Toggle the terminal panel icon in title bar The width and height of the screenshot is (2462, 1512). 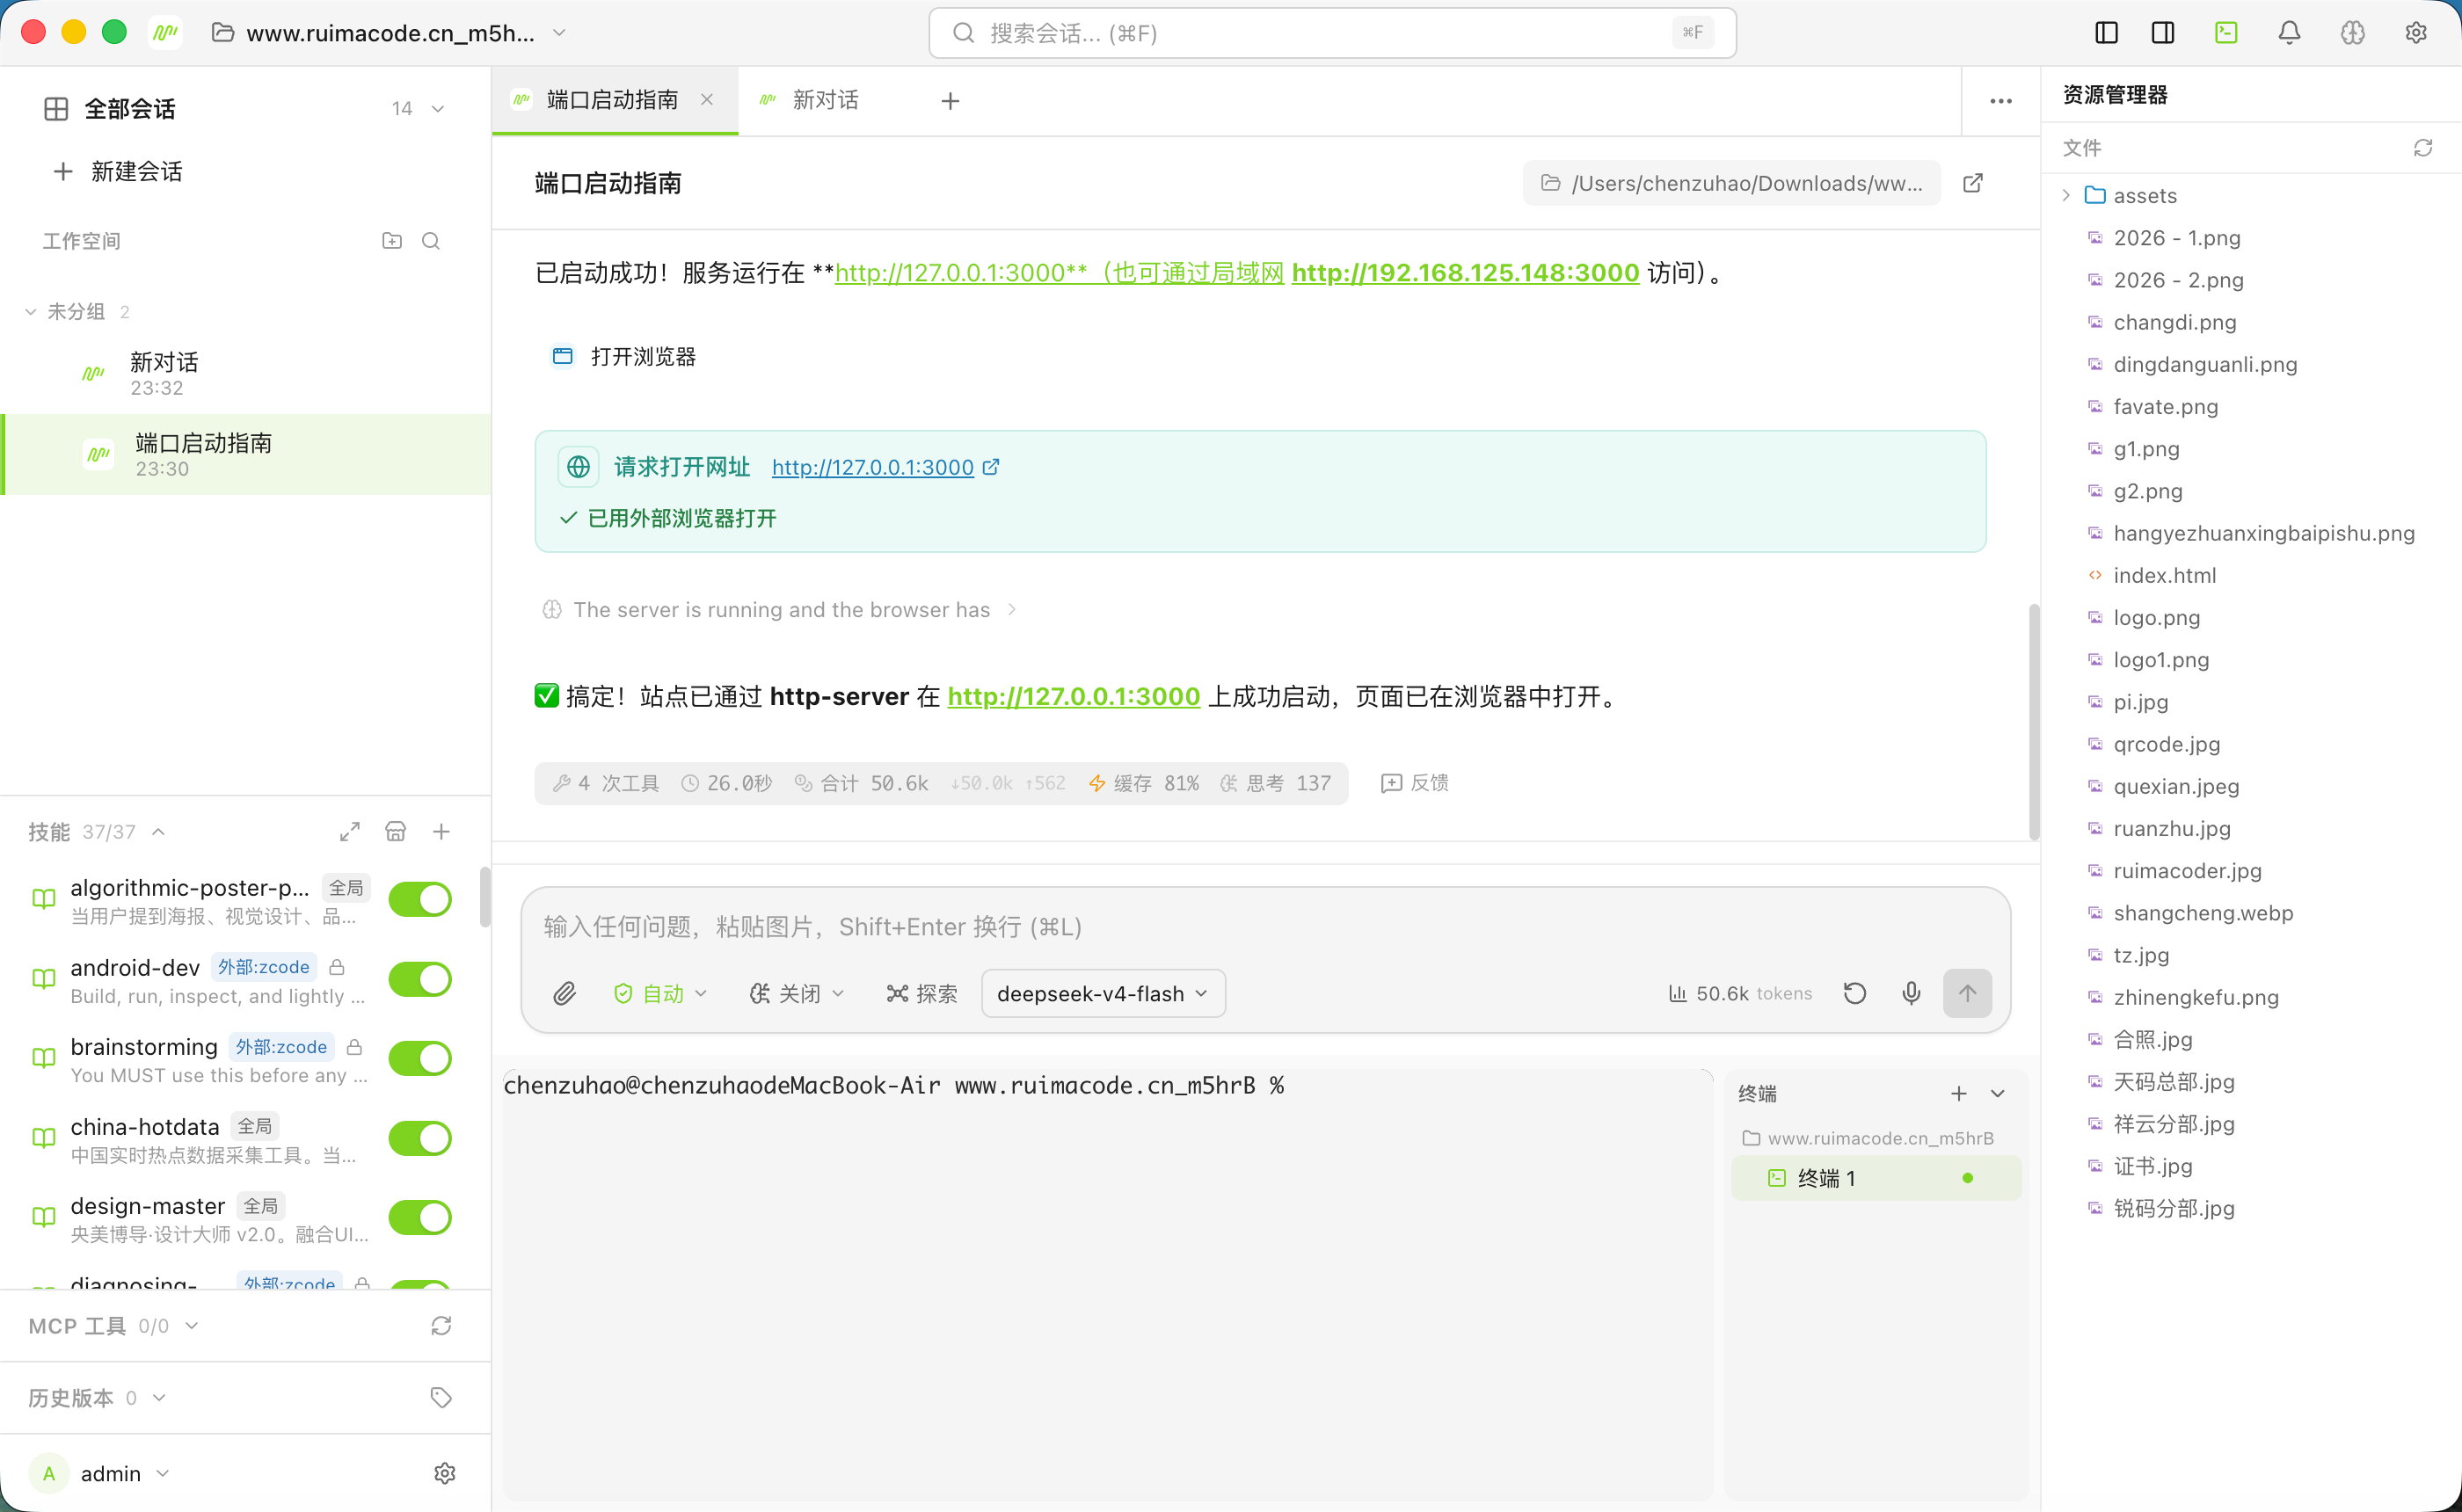click(x=2226, y=33)
